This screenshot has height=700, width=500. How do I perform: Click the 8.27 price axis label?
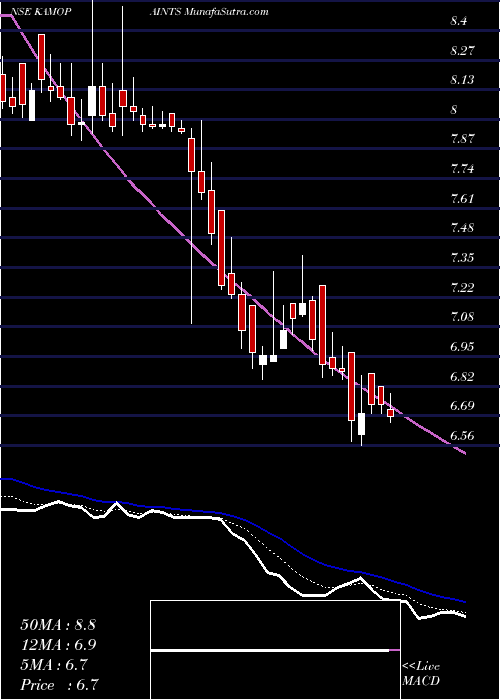(x=461, y=50)
